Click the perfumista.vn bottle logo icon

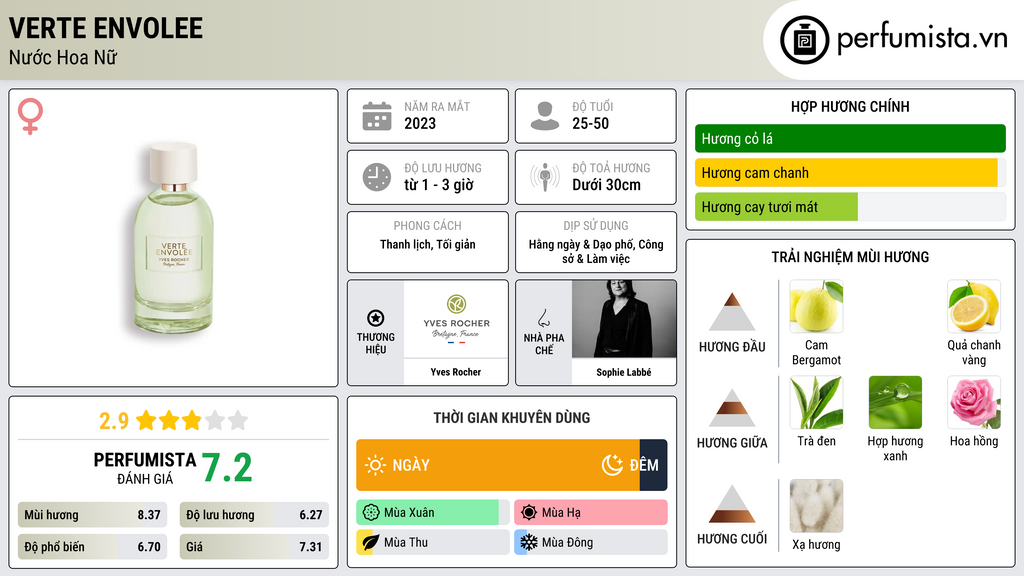(x=804, y=40)
